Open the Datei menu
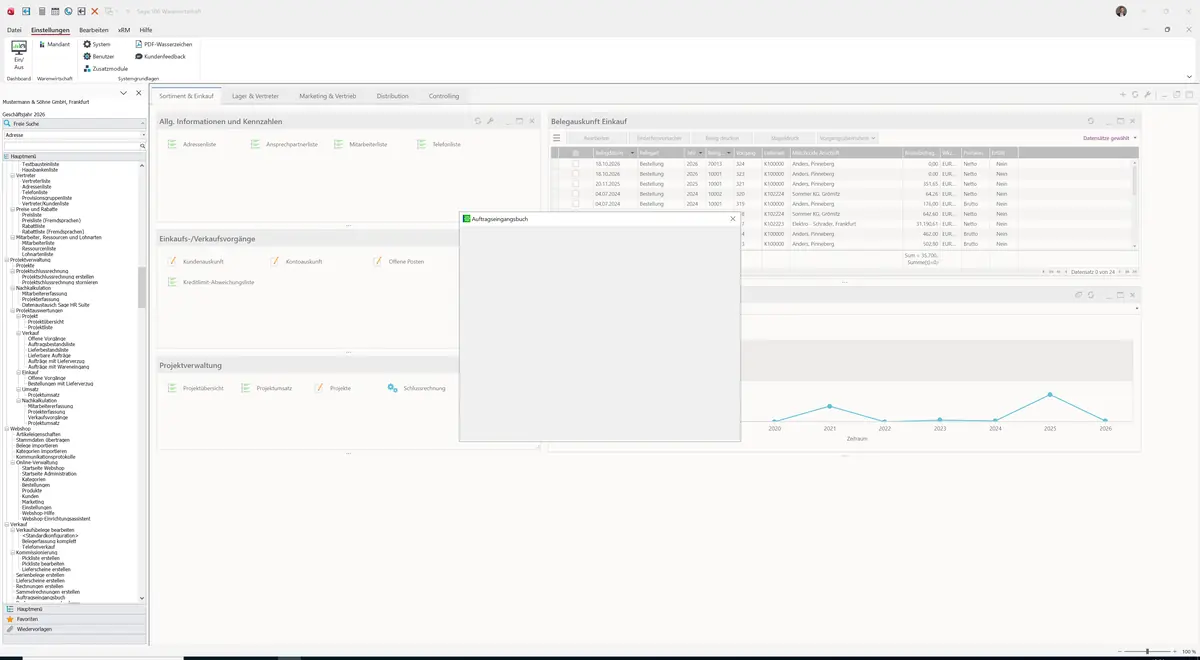Viewport: 1200px width, 660px height. [14, 30]
